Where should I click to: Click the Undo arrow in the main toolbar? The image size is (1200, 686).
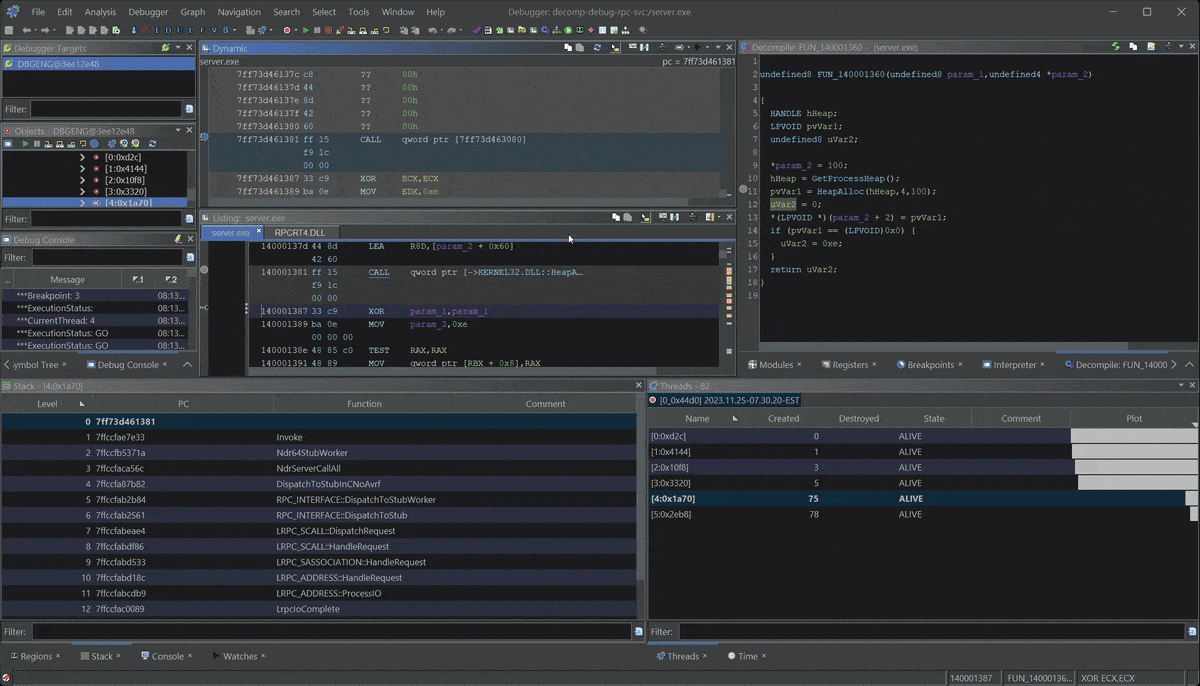coord(432,30)
